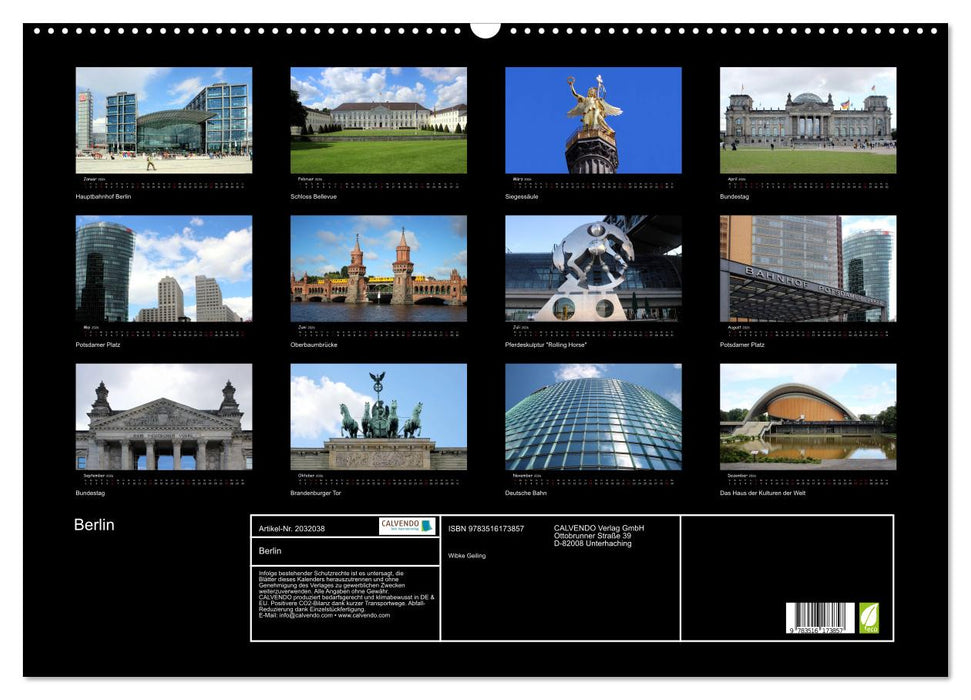Viewport: 971px width, 700px height.
Task: Click the author name Wibke Geiling
Action: [467, 555]
